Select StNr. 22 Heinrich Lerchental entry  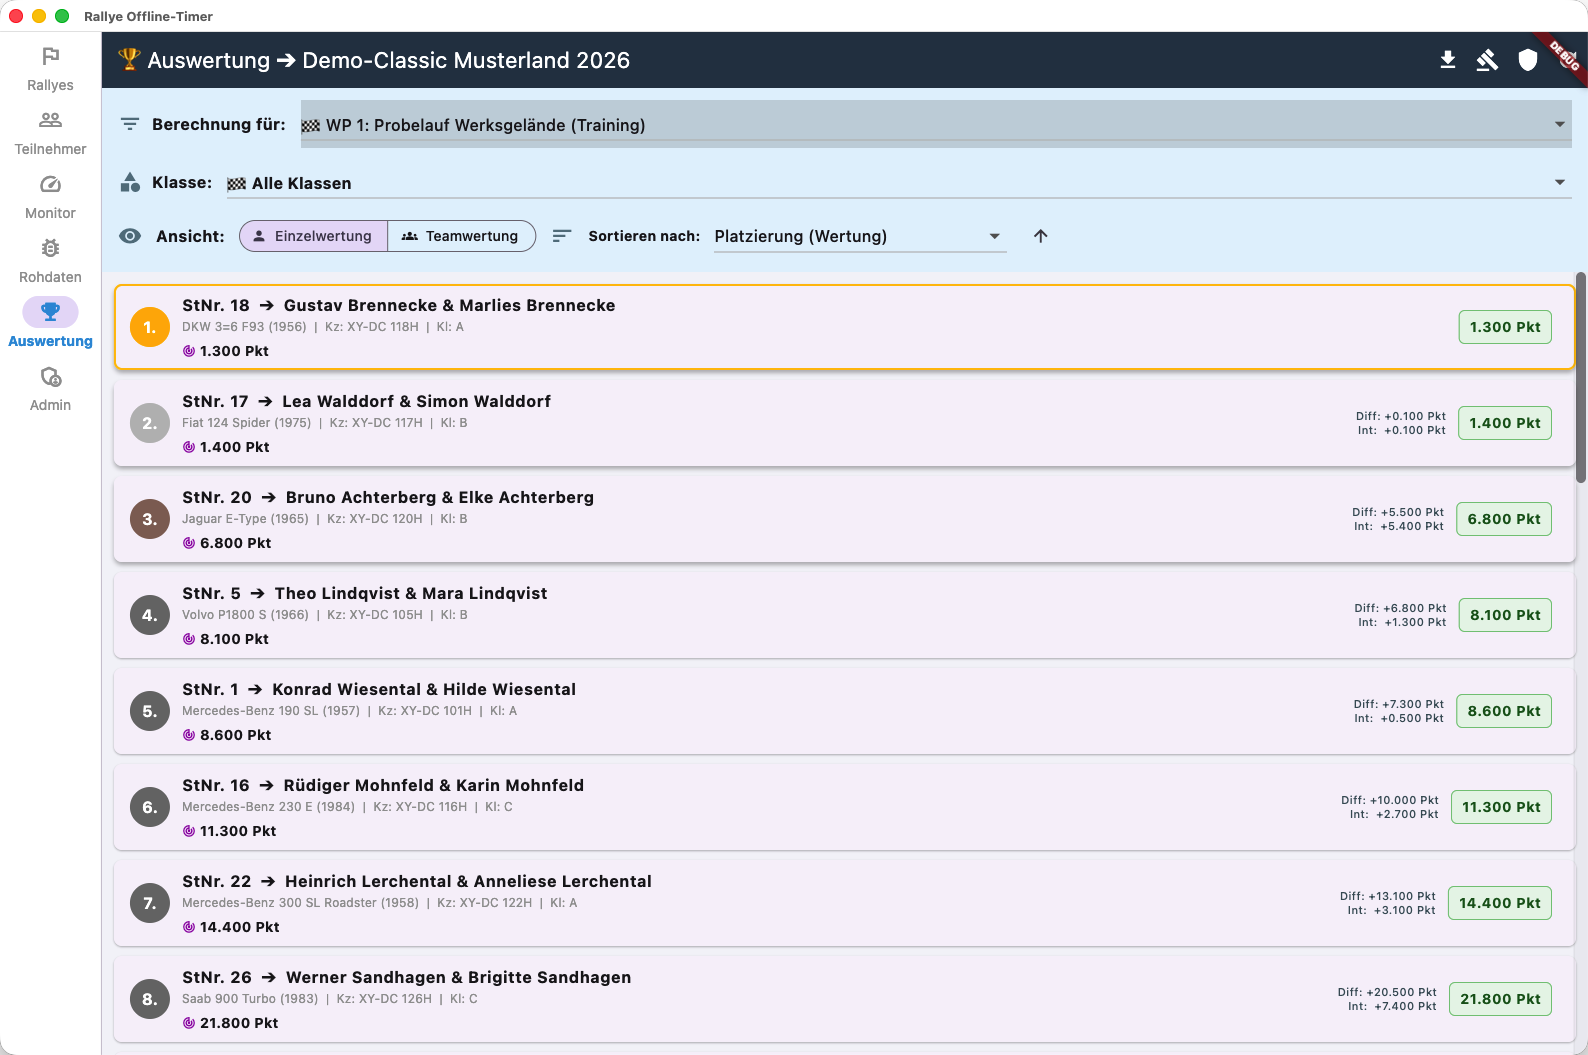tap(844, 903)
